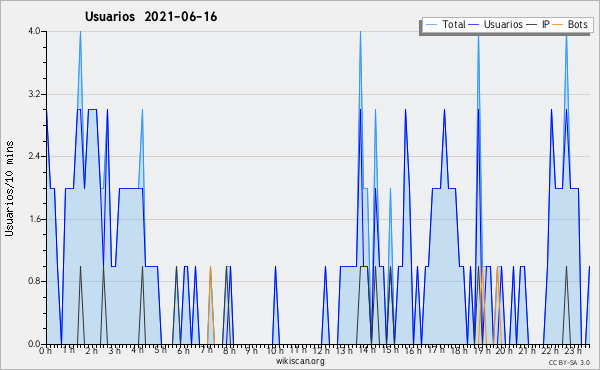The height and width of the screenshot is (370, 600).
Task: Click the 'CC BY-SA 3.0' license text
Action: [569, 362]
